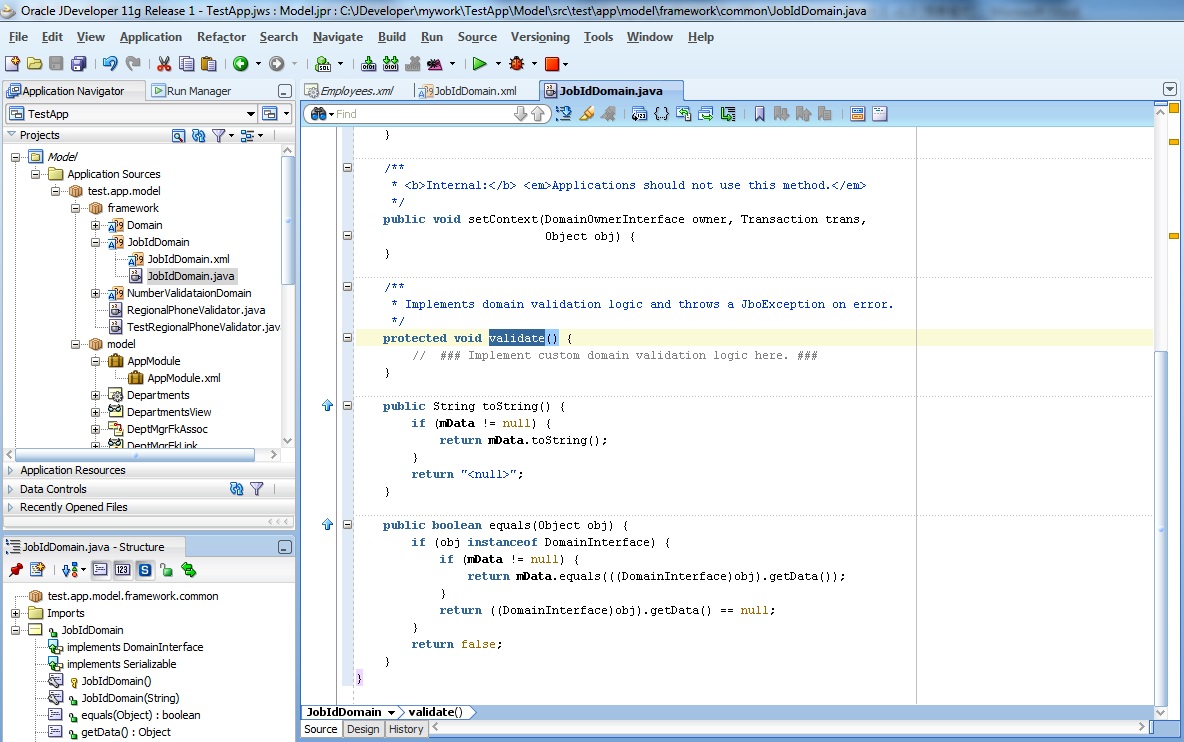Select RegionalPhoneValidator.java in the tree
Viewport: 1184px width, 742px height.
tap(196, 310)
